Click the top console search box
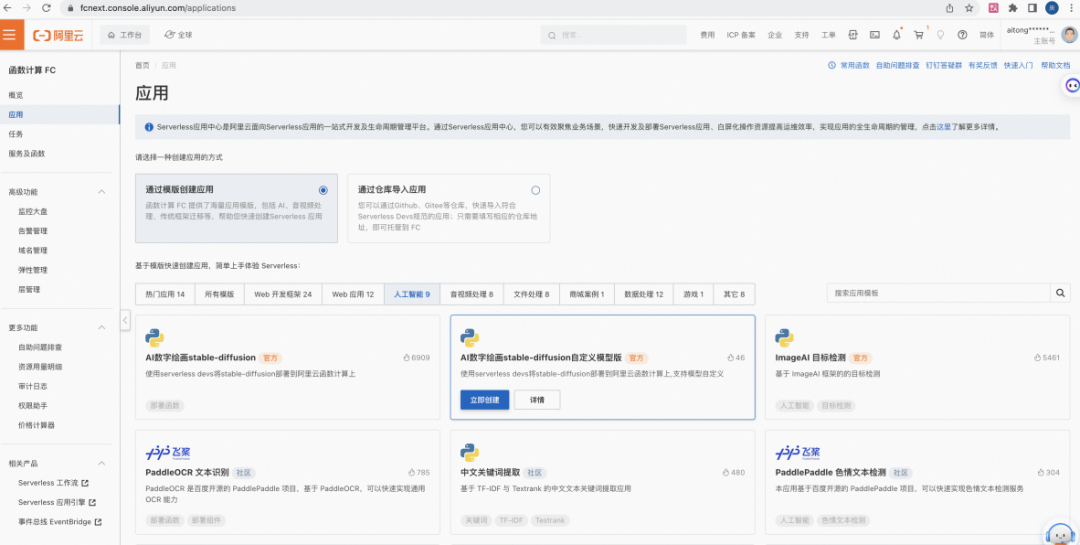This screenshot has width=1080, height=545. (x=614, y=35)
